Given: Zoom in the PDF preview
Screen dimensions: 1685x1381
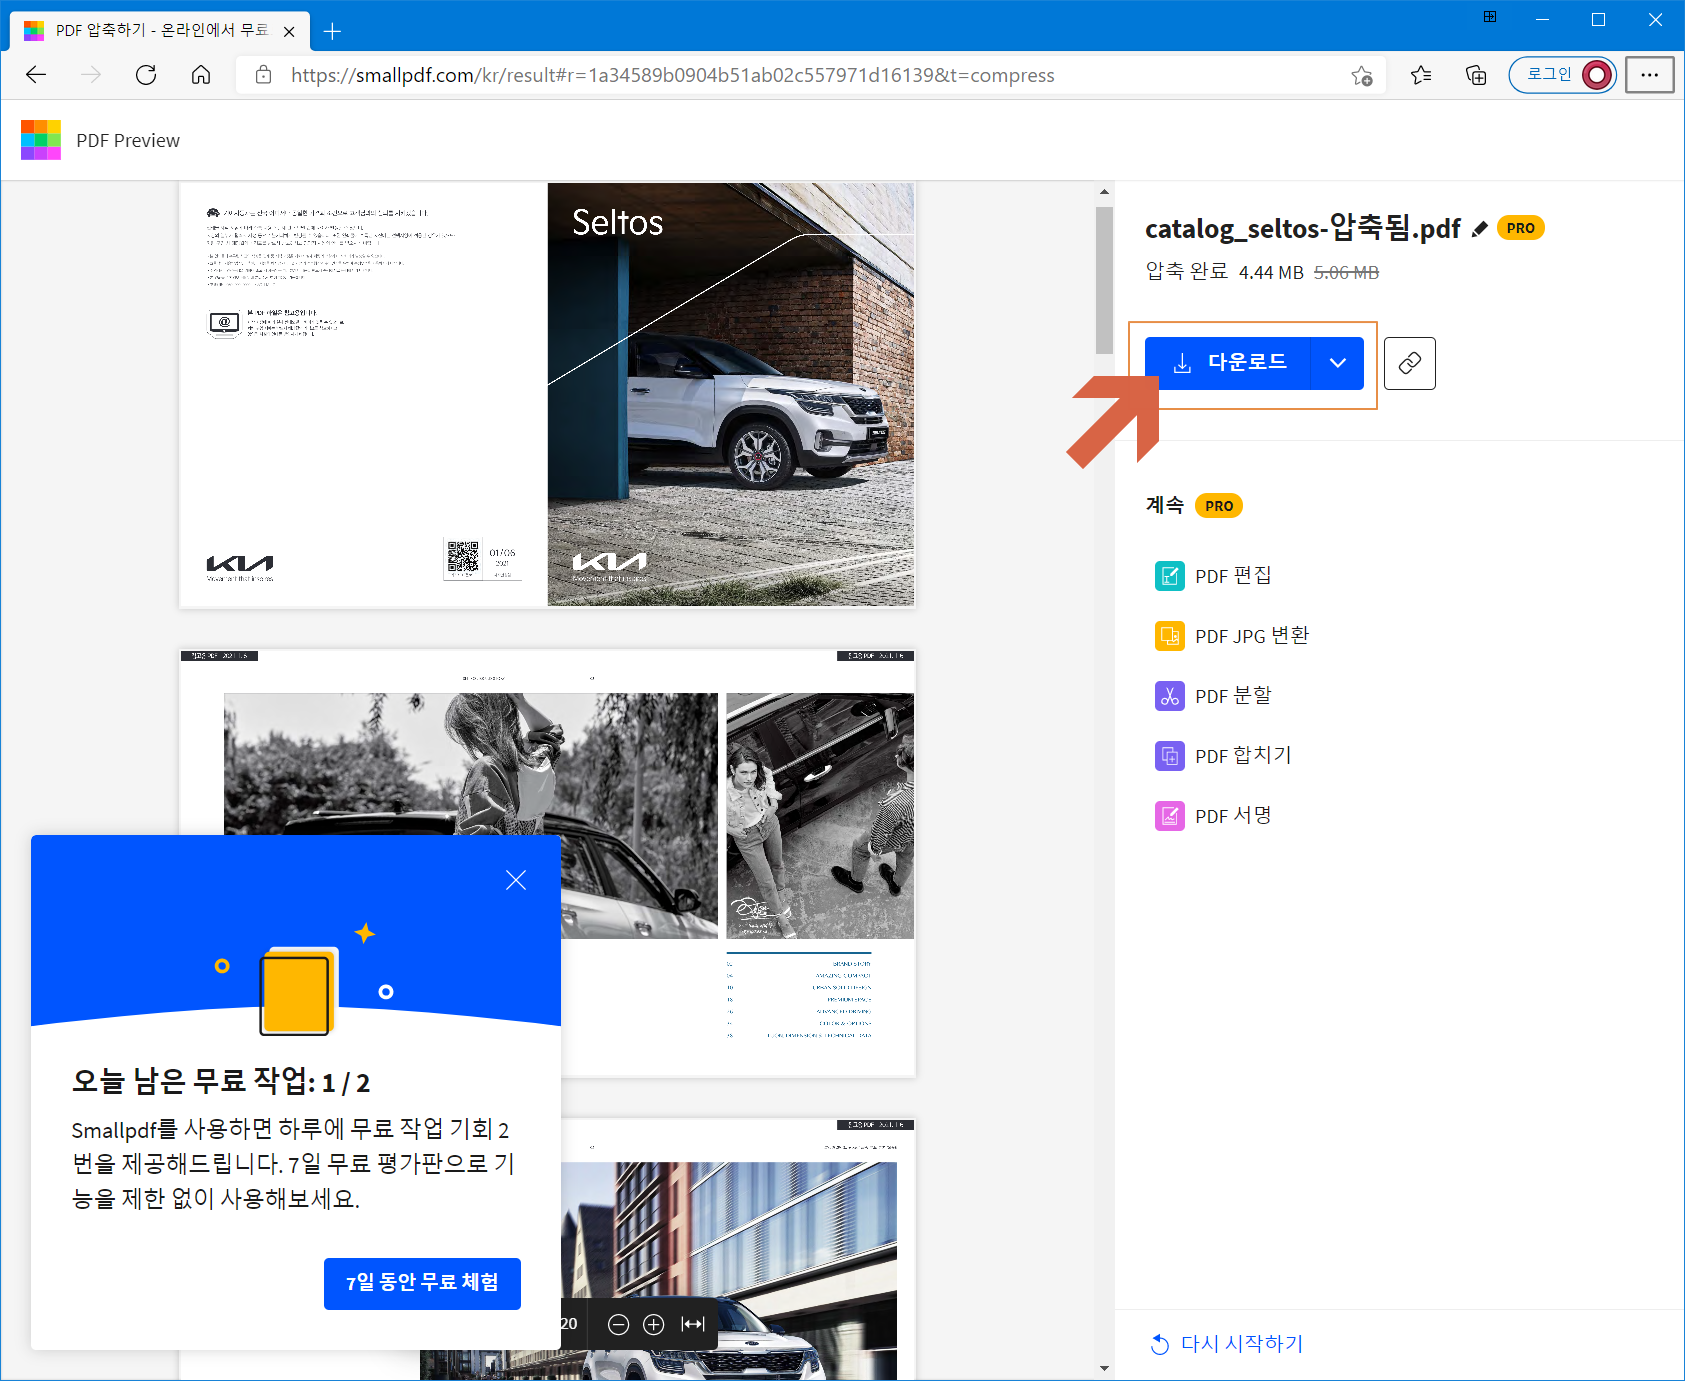Looking at the screenshot, I should [x=654, y=1324].
